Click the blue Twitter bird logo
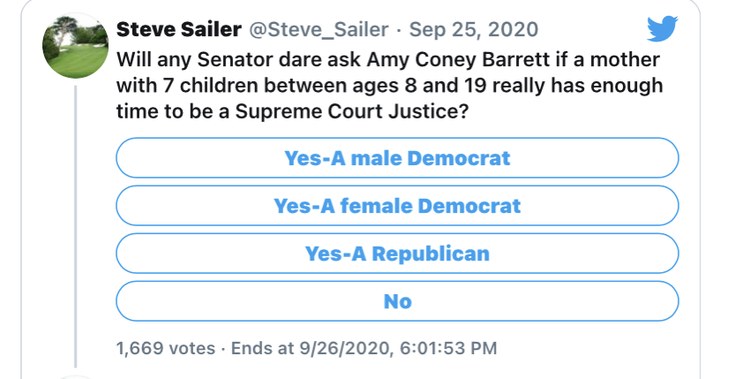Viewport: 750px width, 379px height. pyautogui.click(x=662, y=29)
